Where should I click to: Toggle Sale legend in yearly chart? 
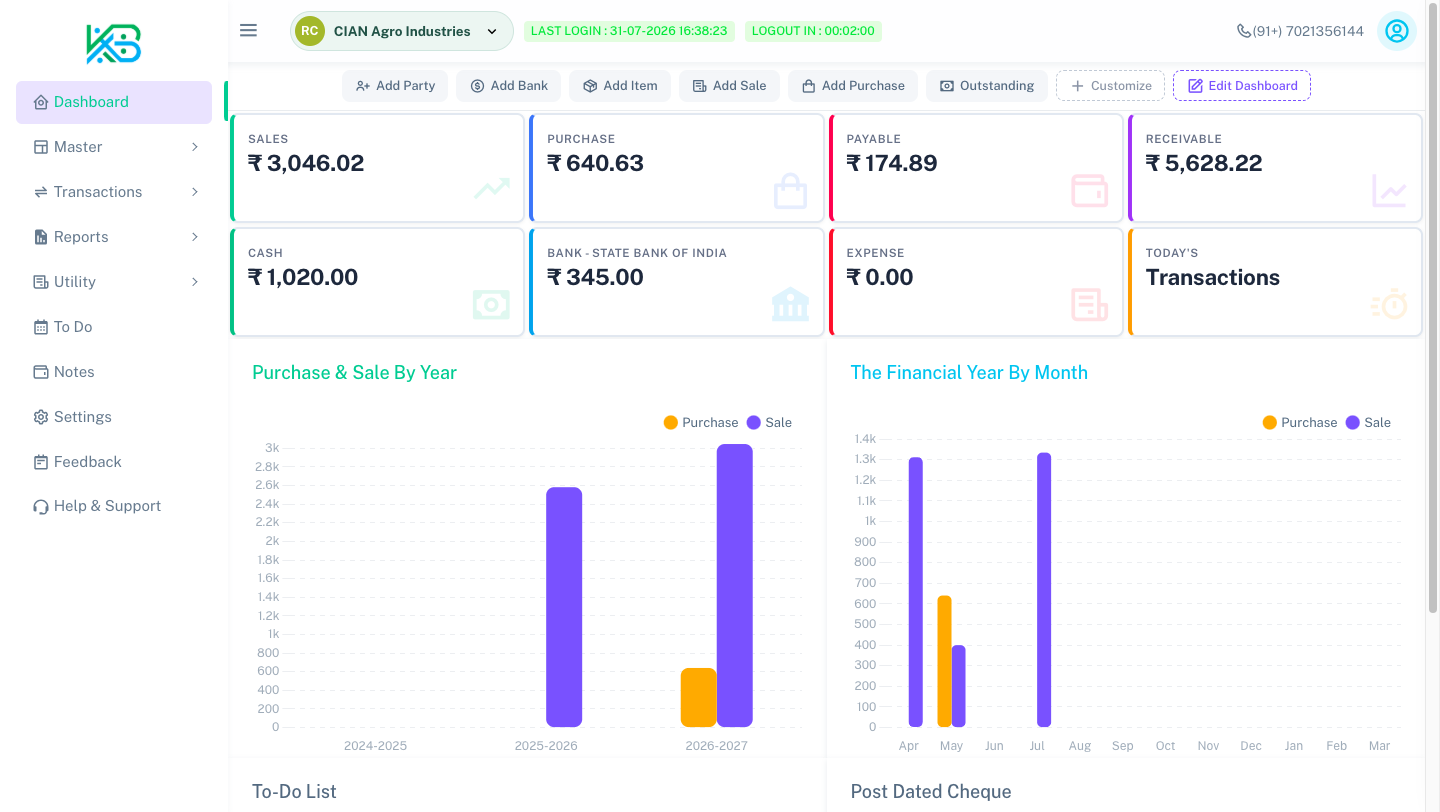tap(769, 423)
